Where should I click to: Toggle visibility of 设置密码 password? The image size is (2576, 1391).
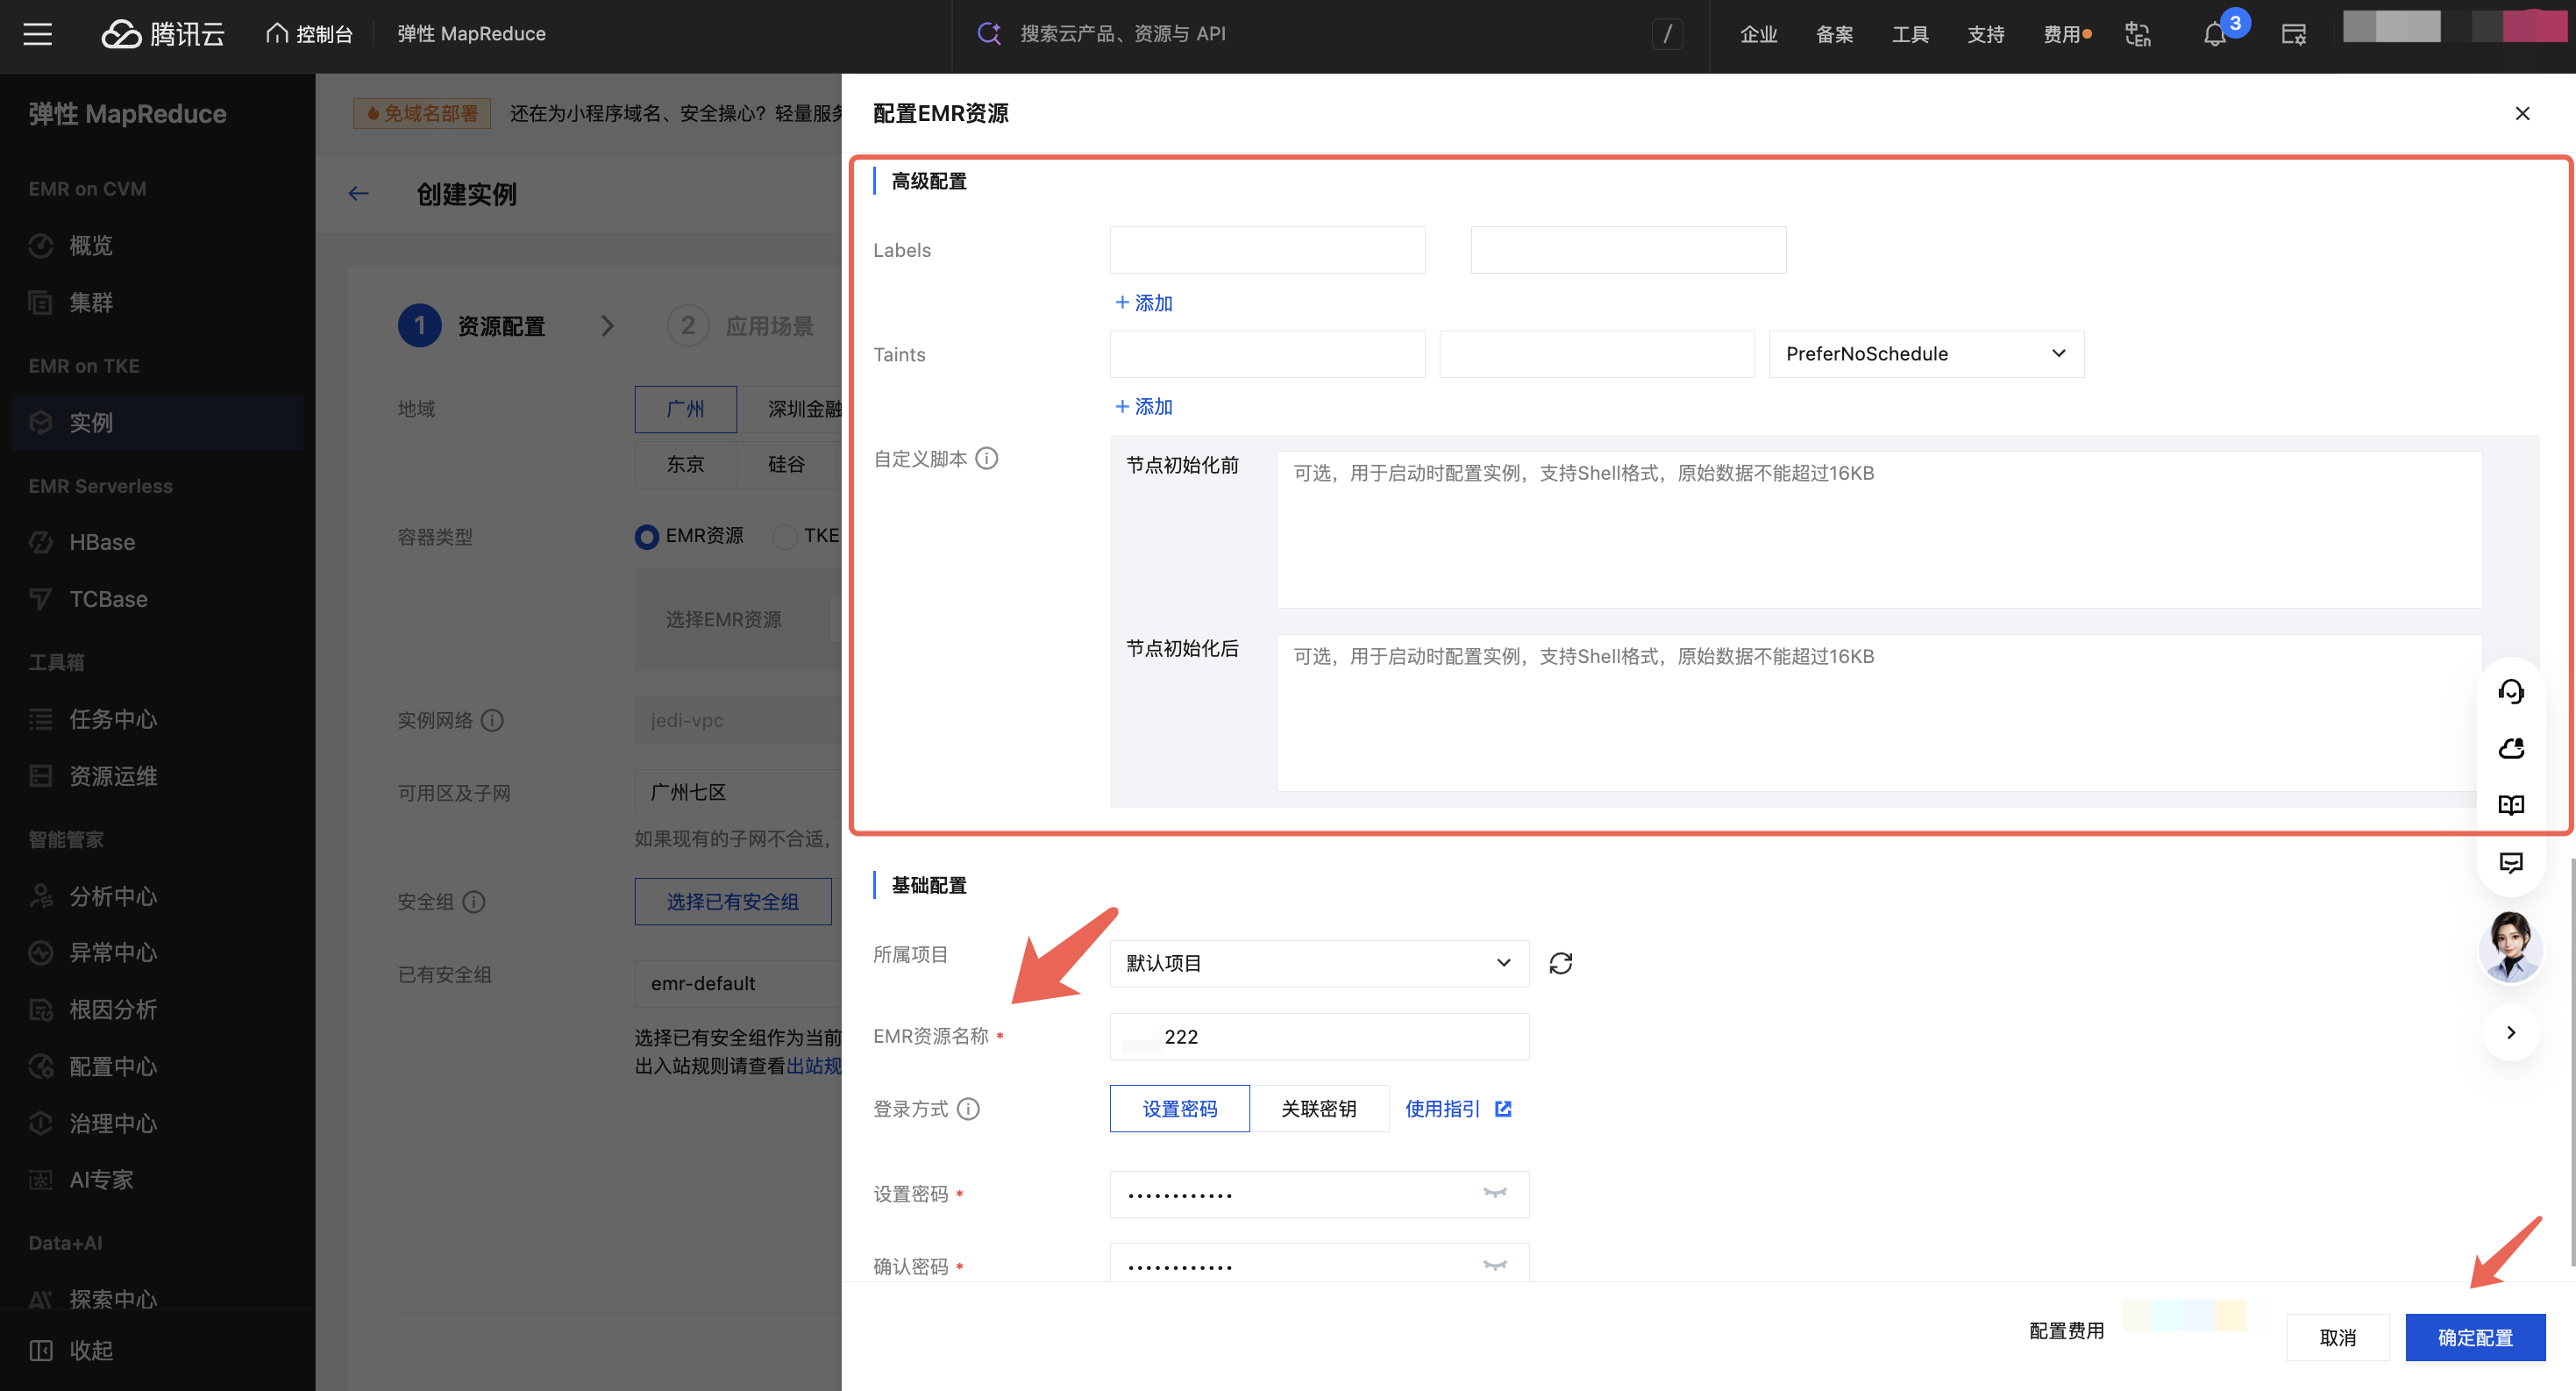click(1495, 1193)
